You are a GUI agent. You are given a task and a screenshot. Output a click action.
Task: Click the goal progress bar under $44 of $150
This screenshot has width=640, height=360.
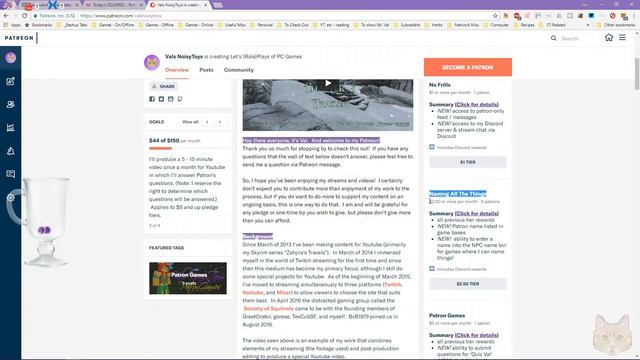pos(188,148)
